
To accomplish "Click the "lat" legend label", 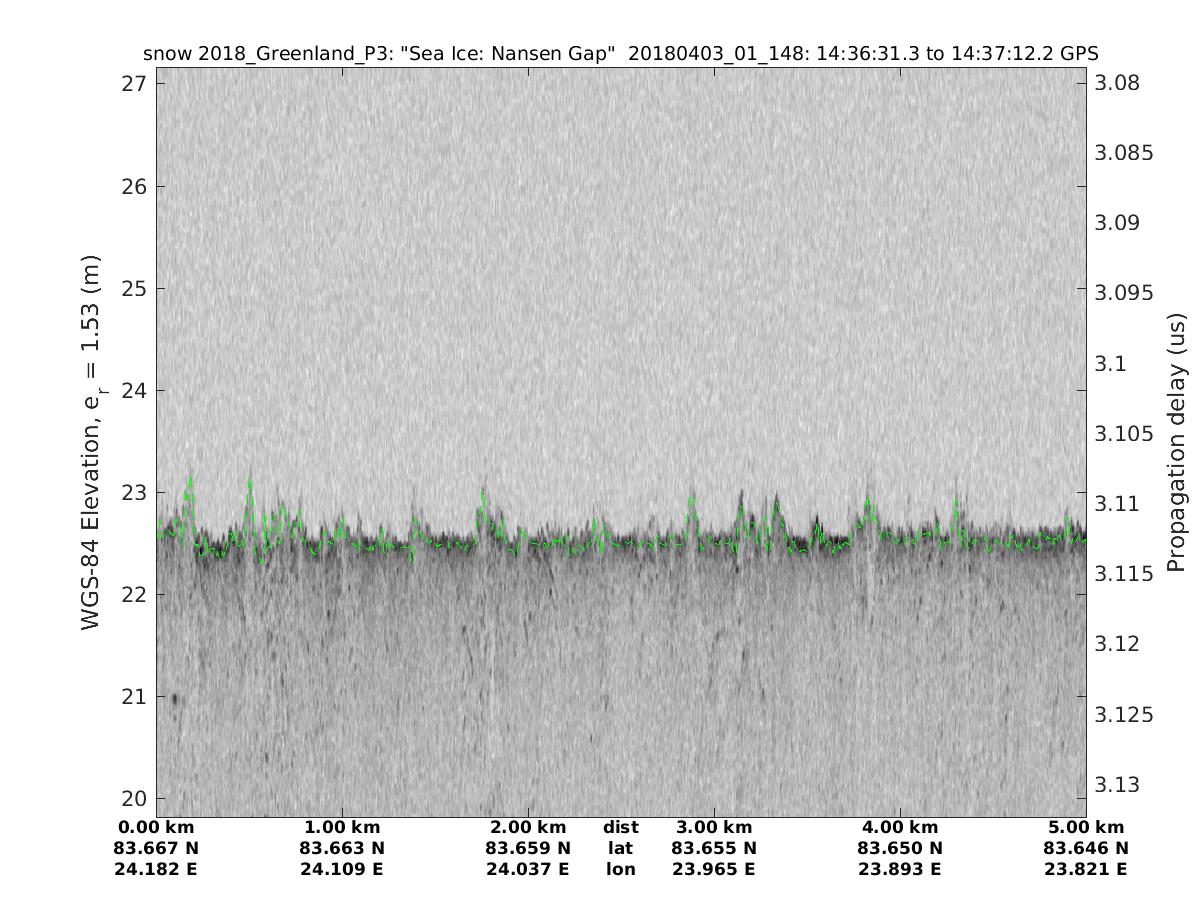I will 621,848.
